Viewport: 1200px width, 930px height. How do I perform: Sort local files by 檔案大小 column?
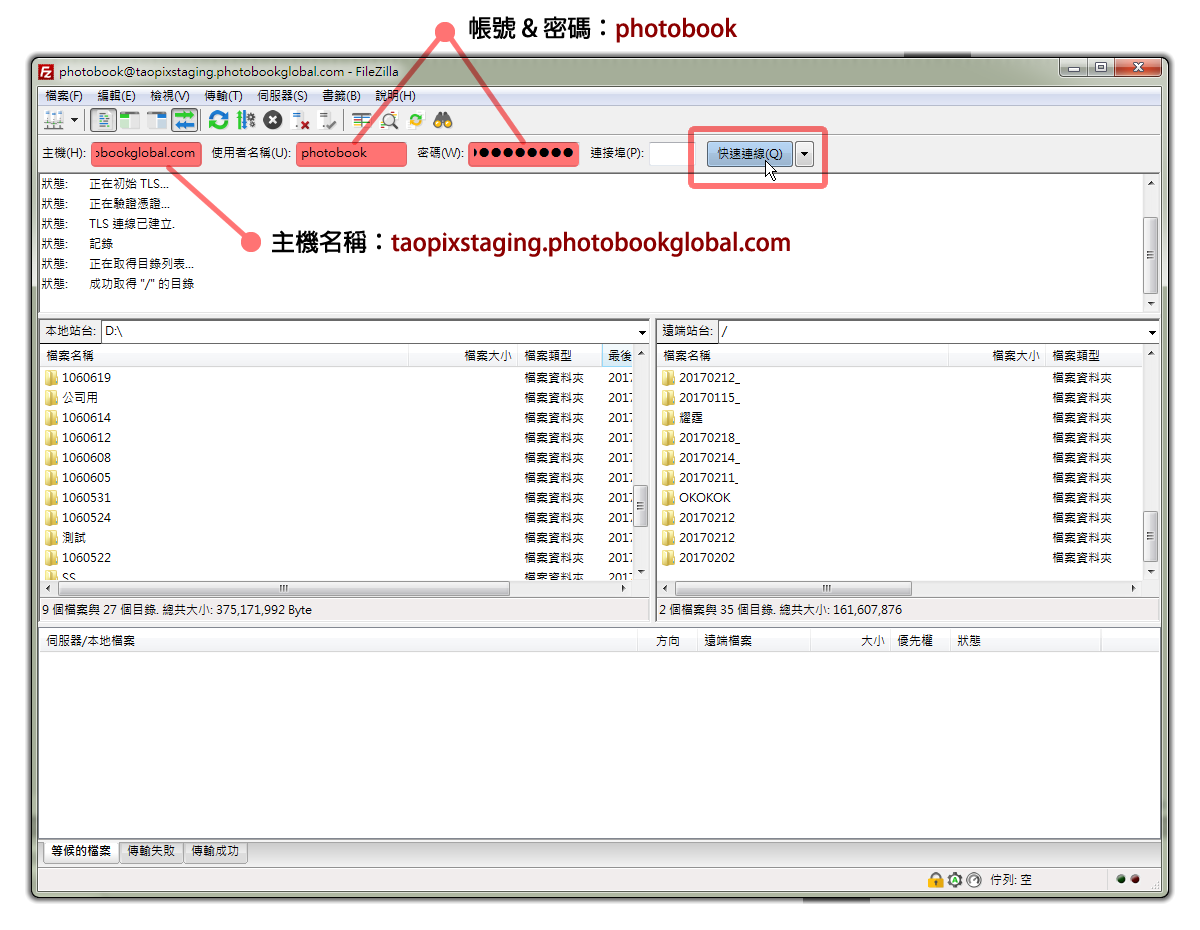click(x=463, y=355)
